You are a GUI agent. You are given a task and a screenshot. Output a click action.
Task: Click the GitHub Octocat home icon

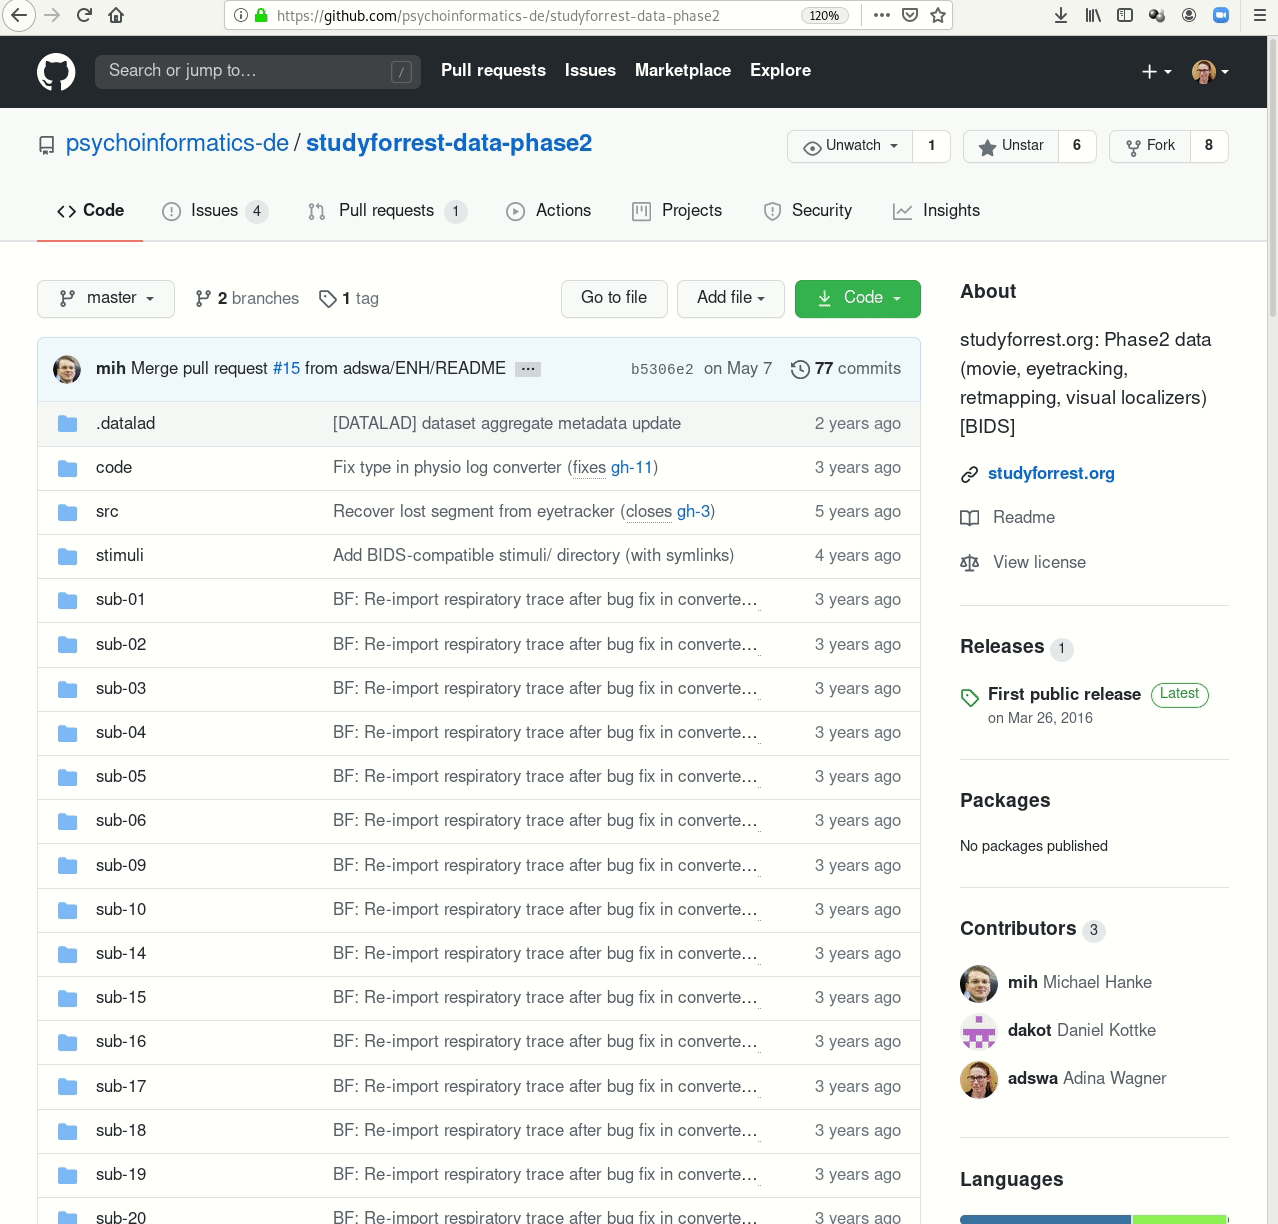point(57,71)
